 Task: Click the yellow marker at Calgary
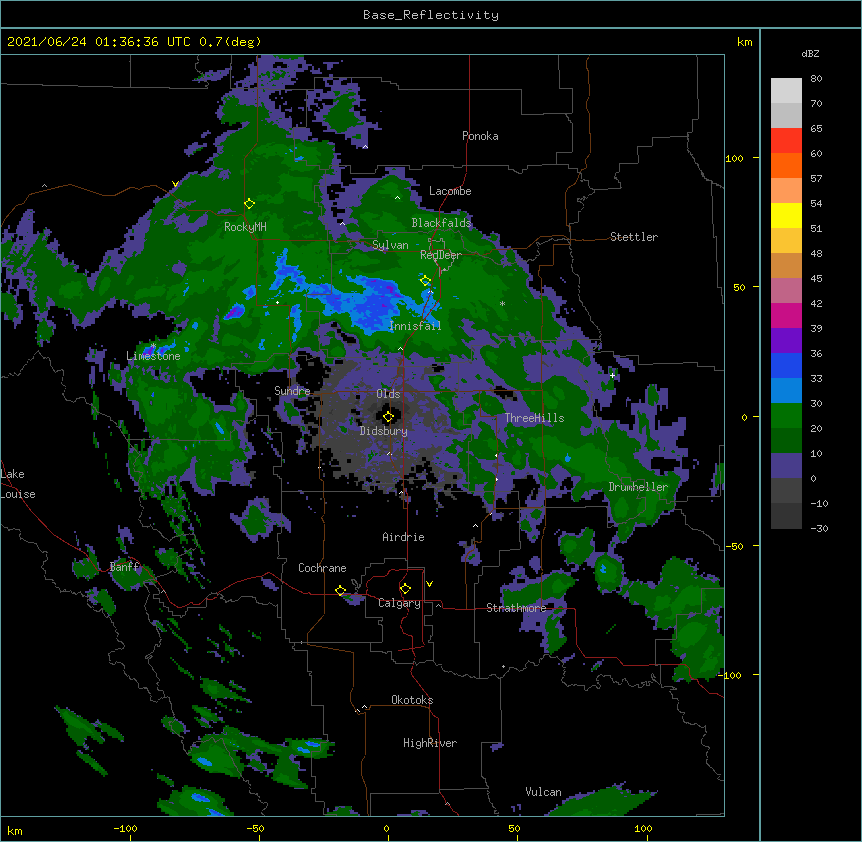pyautogui.click(x=405, y=589)
